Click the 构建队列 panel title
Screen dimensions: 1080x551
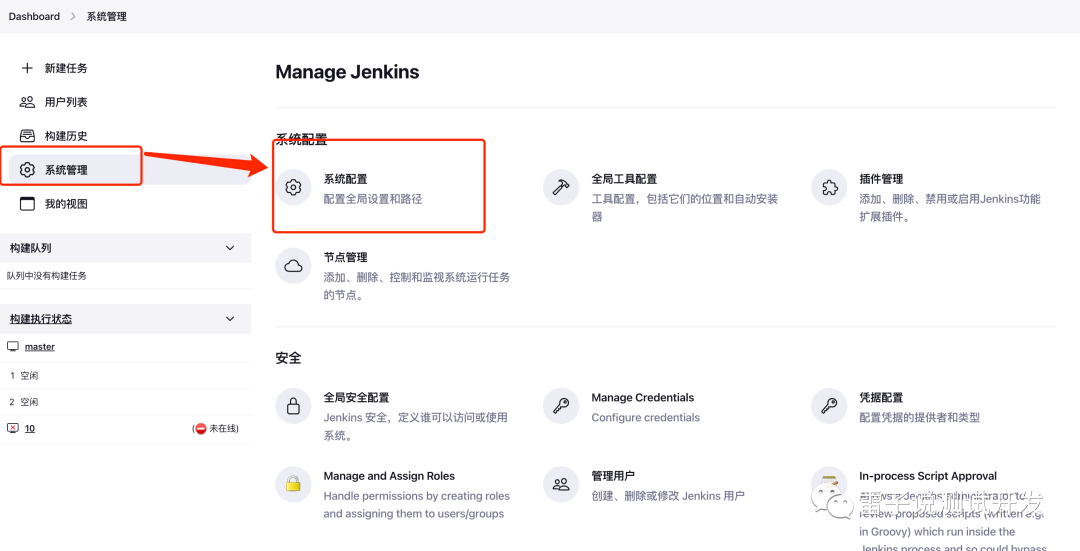pos(30,248)
